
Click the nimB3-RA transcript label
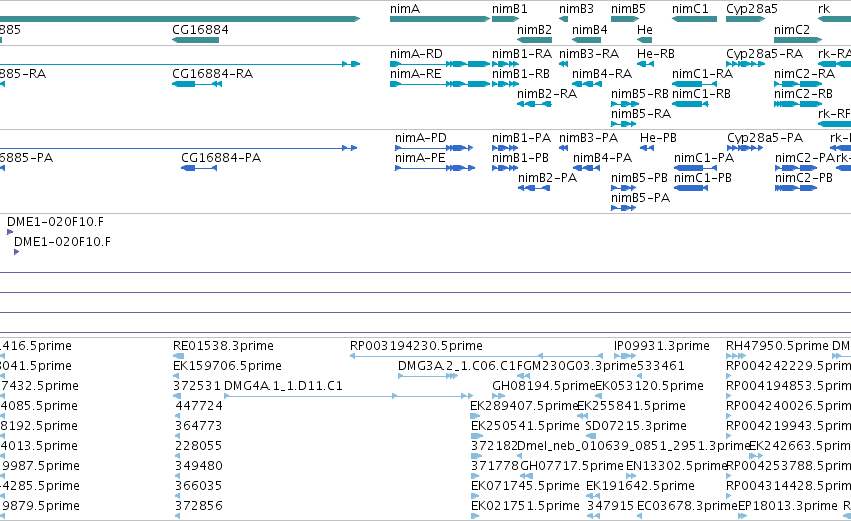[x=589, y=54]
